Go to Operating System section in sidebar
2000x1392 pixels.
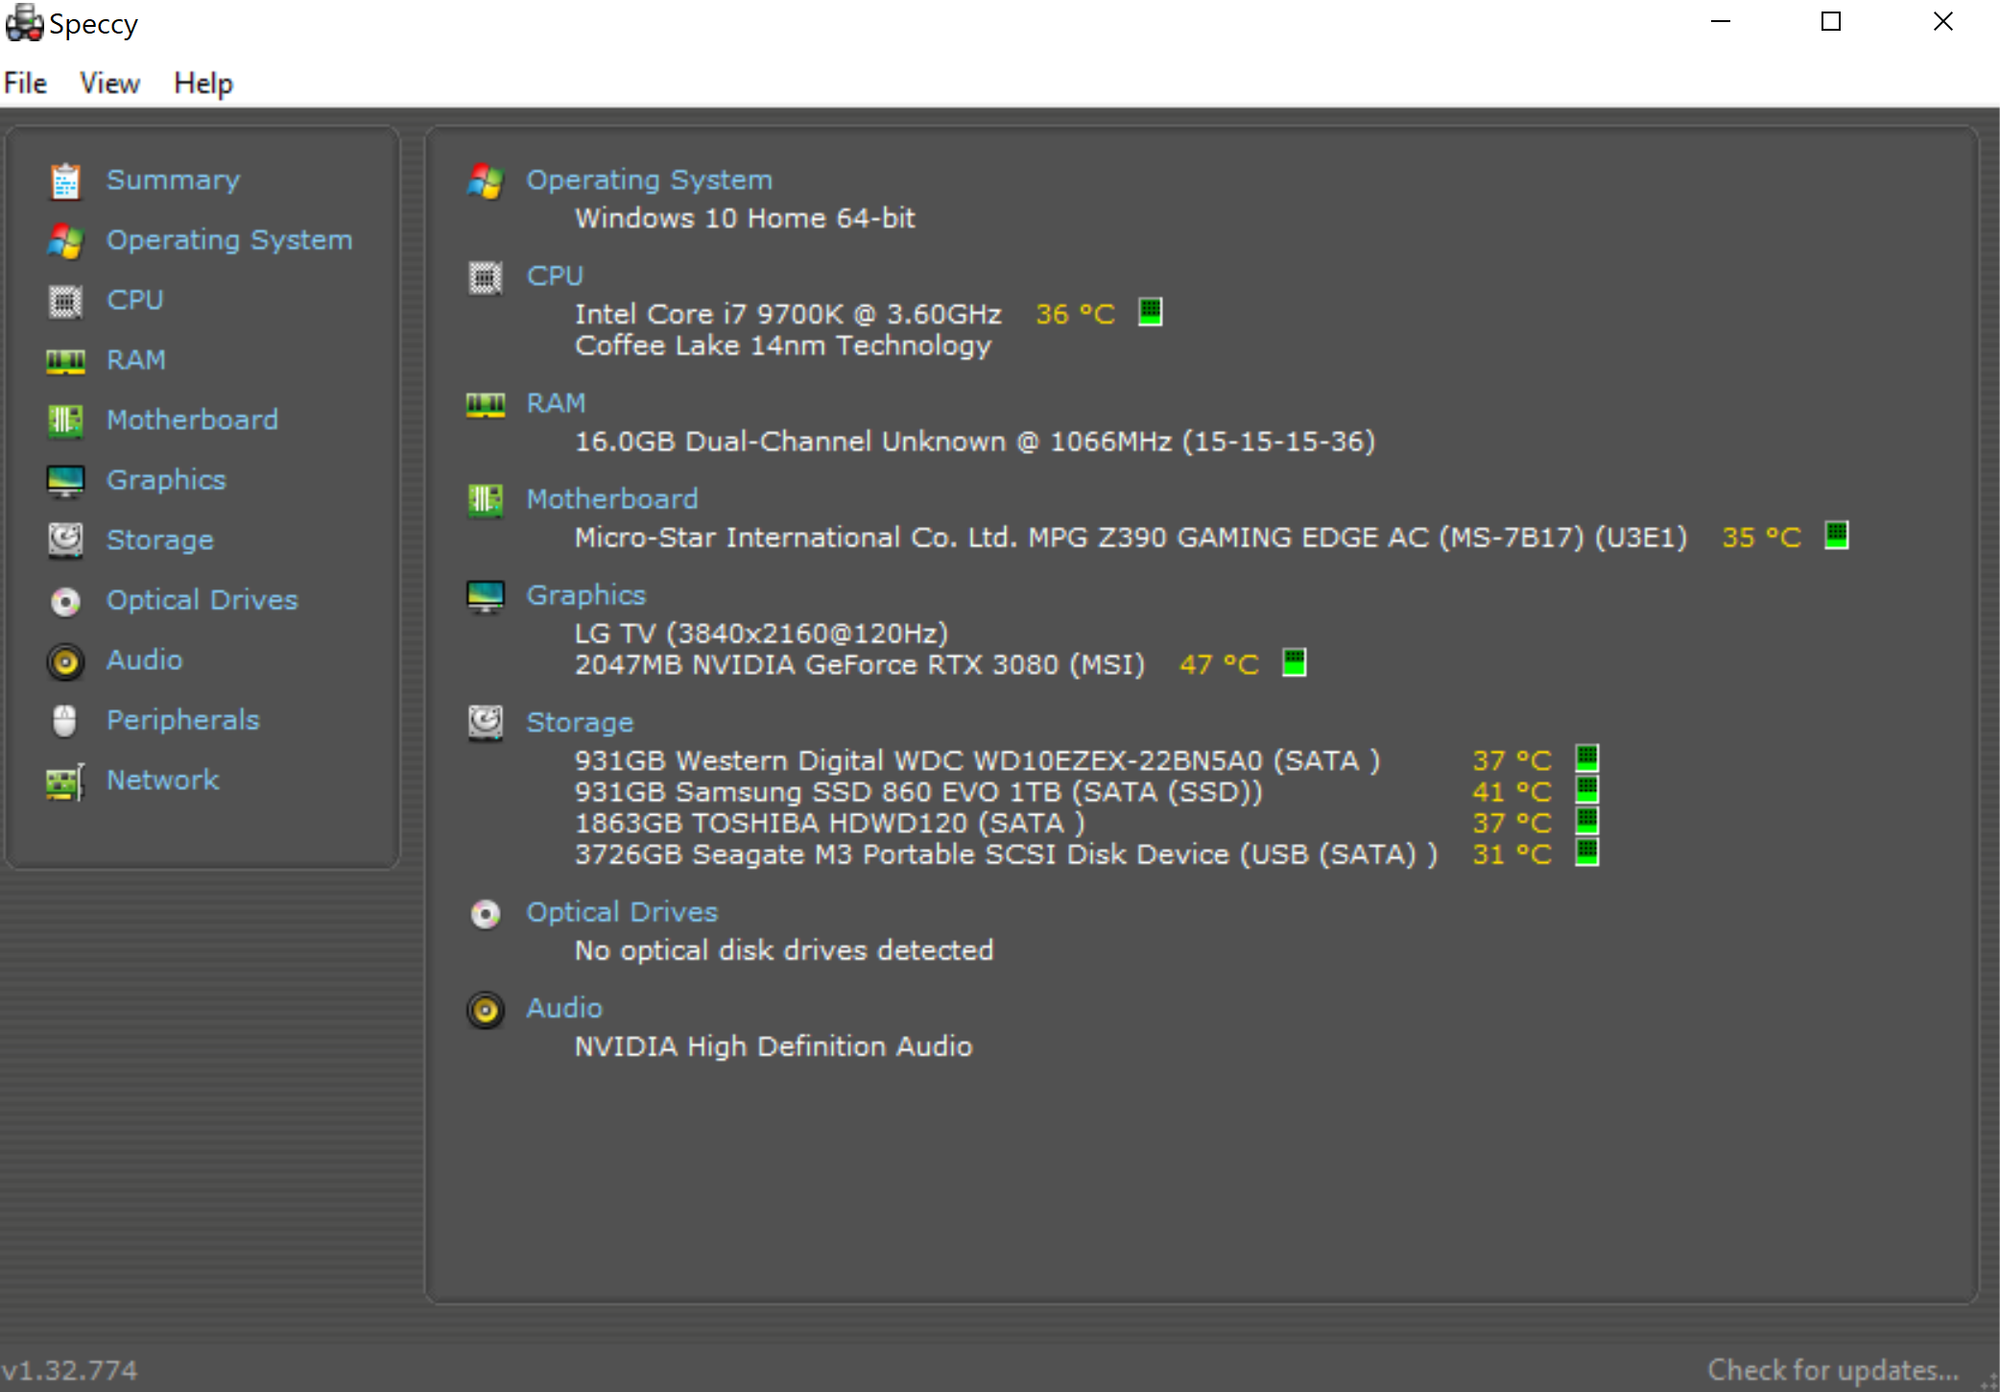click(x=229, y=240)
